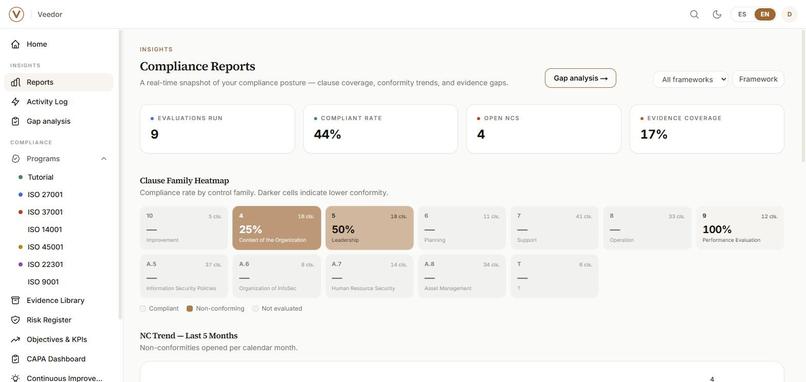Select the Planning heatmap cell
Screen dimensions: 806x382
462,228
